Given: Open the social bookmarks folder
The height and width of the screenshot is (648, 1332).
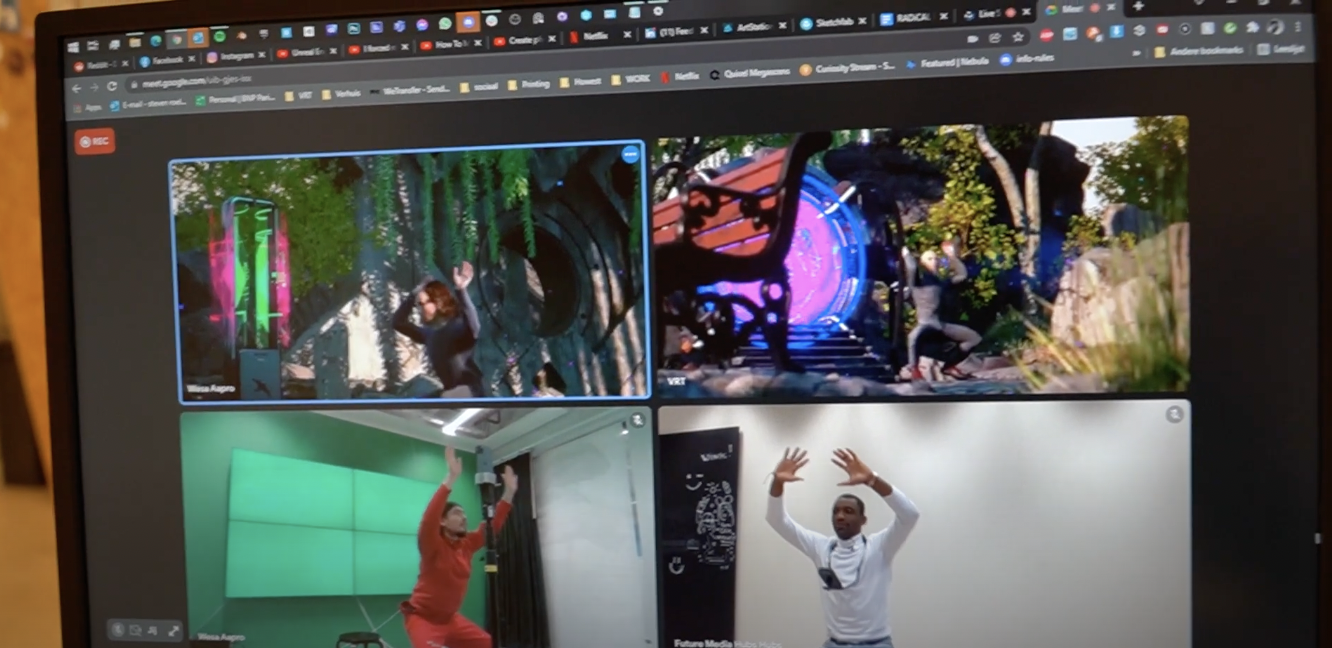Looking at the screenshot, I should pyautogui.click(x=479, y=87).
